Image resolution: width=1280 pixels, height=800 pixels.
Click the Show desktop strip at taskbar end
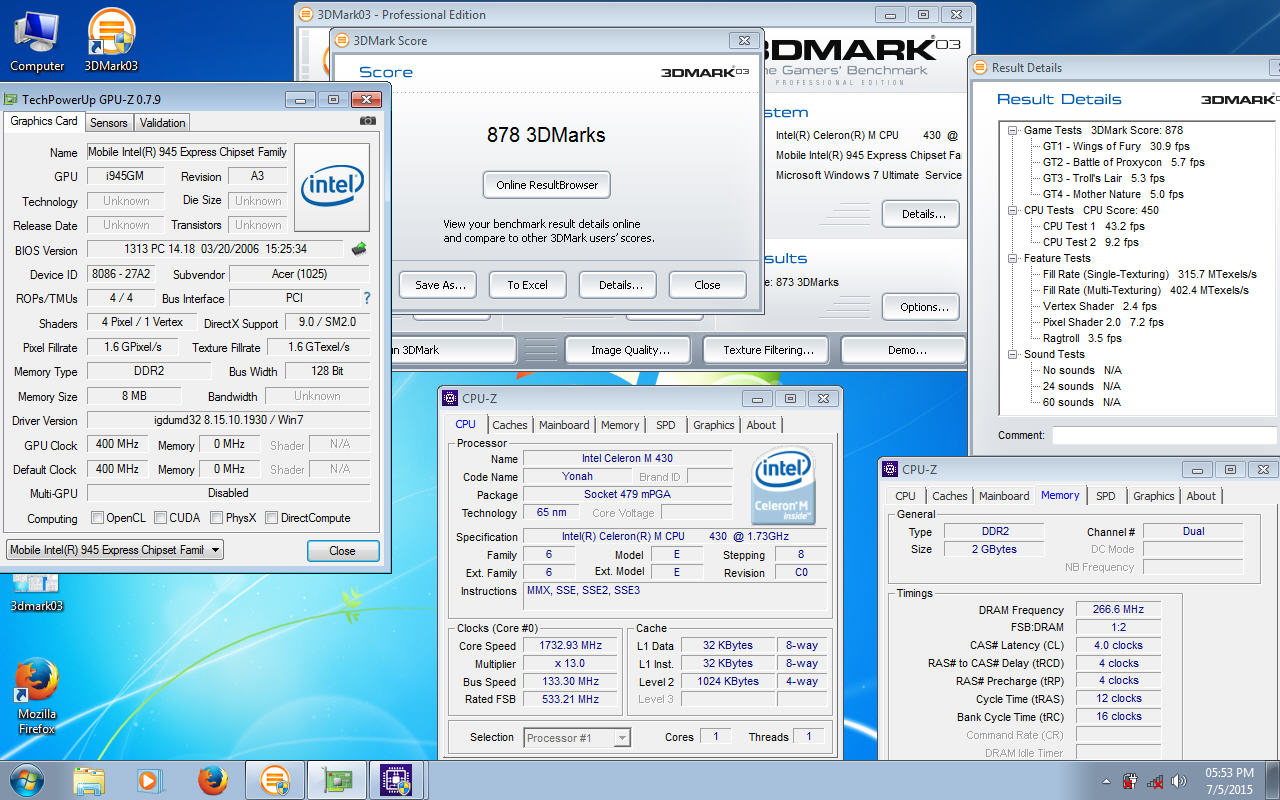1272,780
